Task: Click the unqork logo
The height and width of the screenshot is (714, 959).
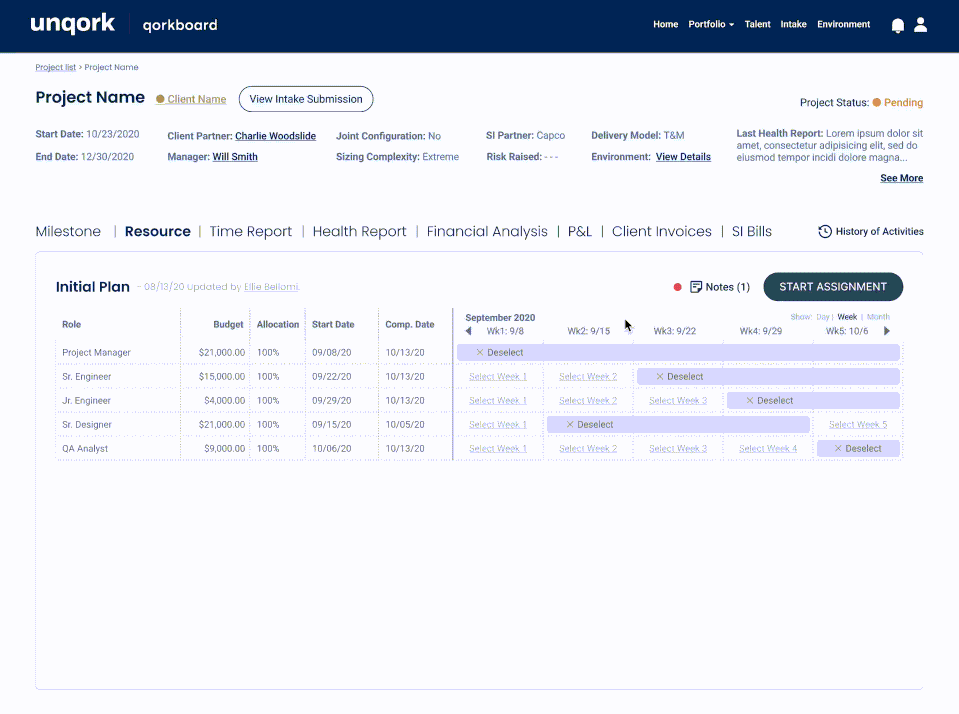Action: (73, 24)
